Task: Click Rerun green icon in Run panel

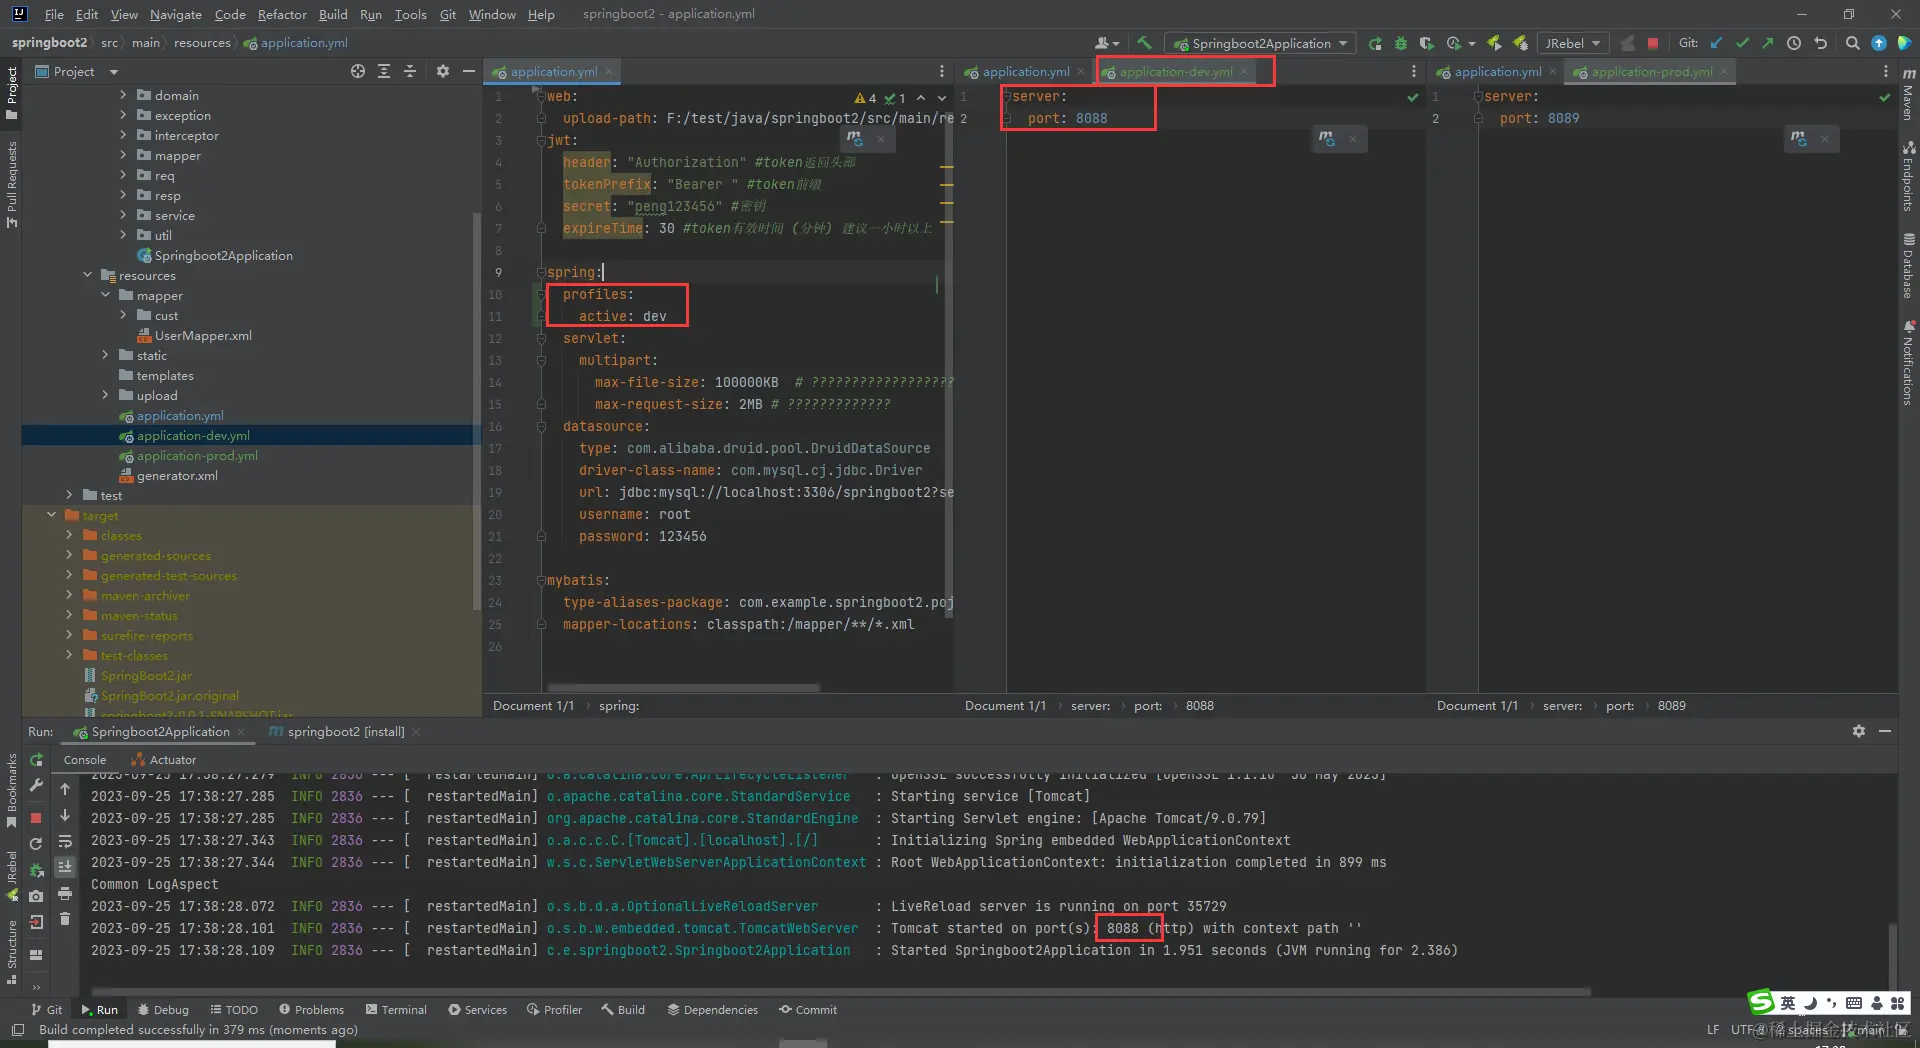Action: 37,760
